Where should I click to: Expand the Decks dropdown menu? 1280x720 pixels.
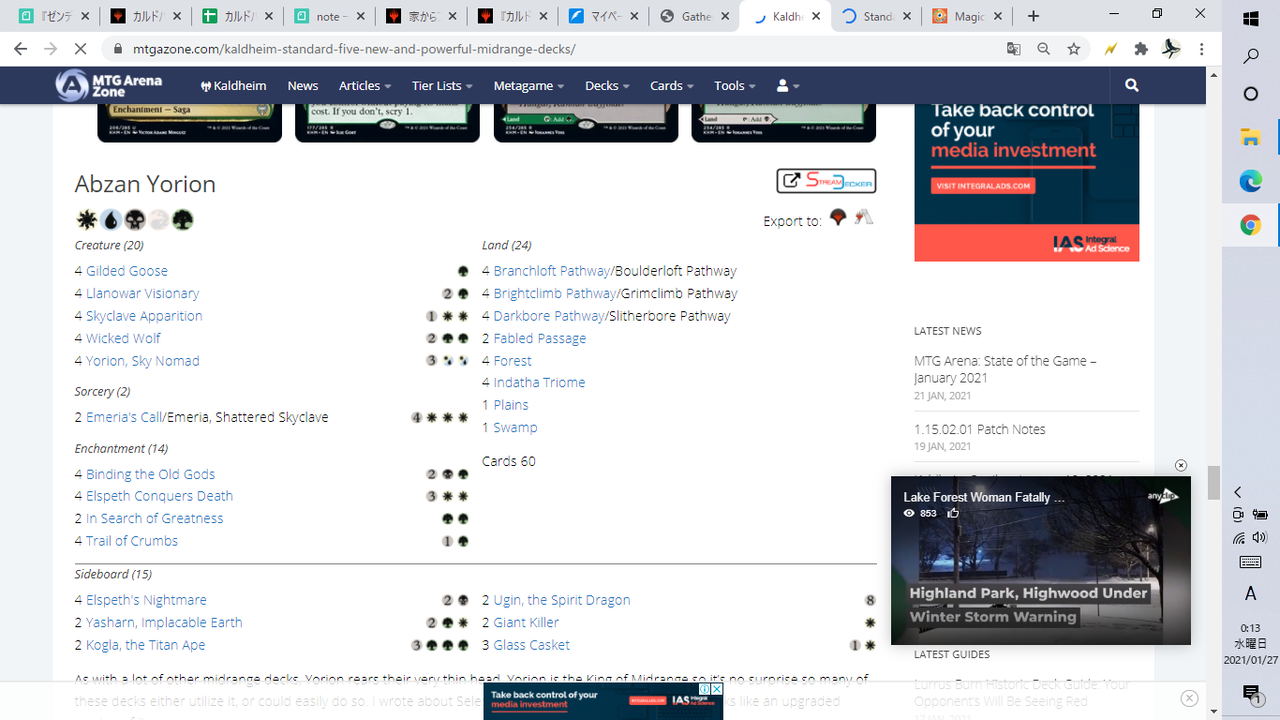607,86
